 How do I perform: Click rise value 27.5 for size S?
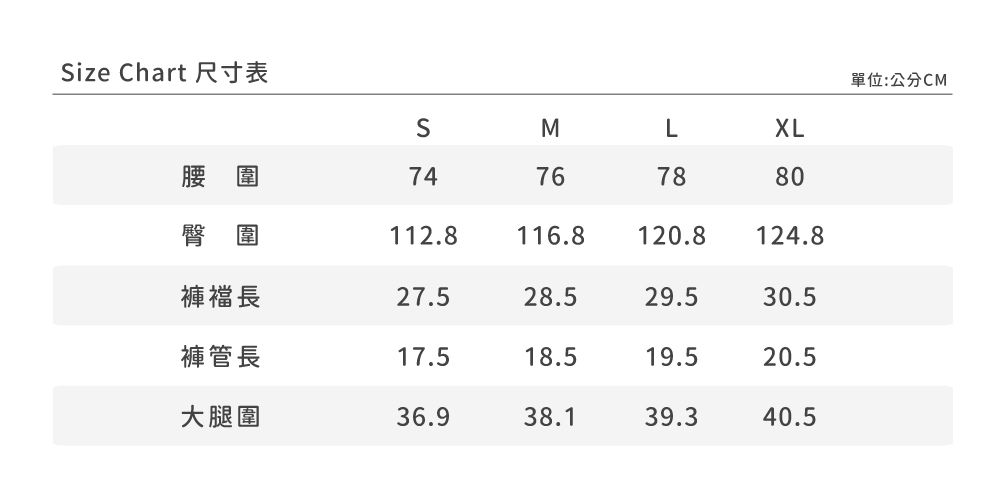pos(423,297)
